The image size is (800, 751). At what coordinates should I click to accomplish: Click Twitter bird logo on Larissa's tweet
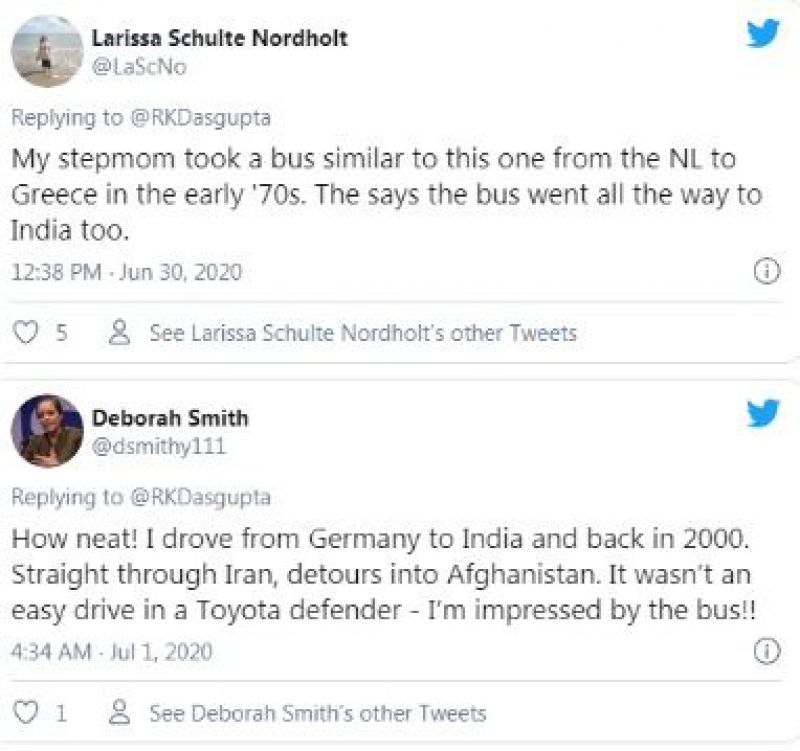pos(763,34)
